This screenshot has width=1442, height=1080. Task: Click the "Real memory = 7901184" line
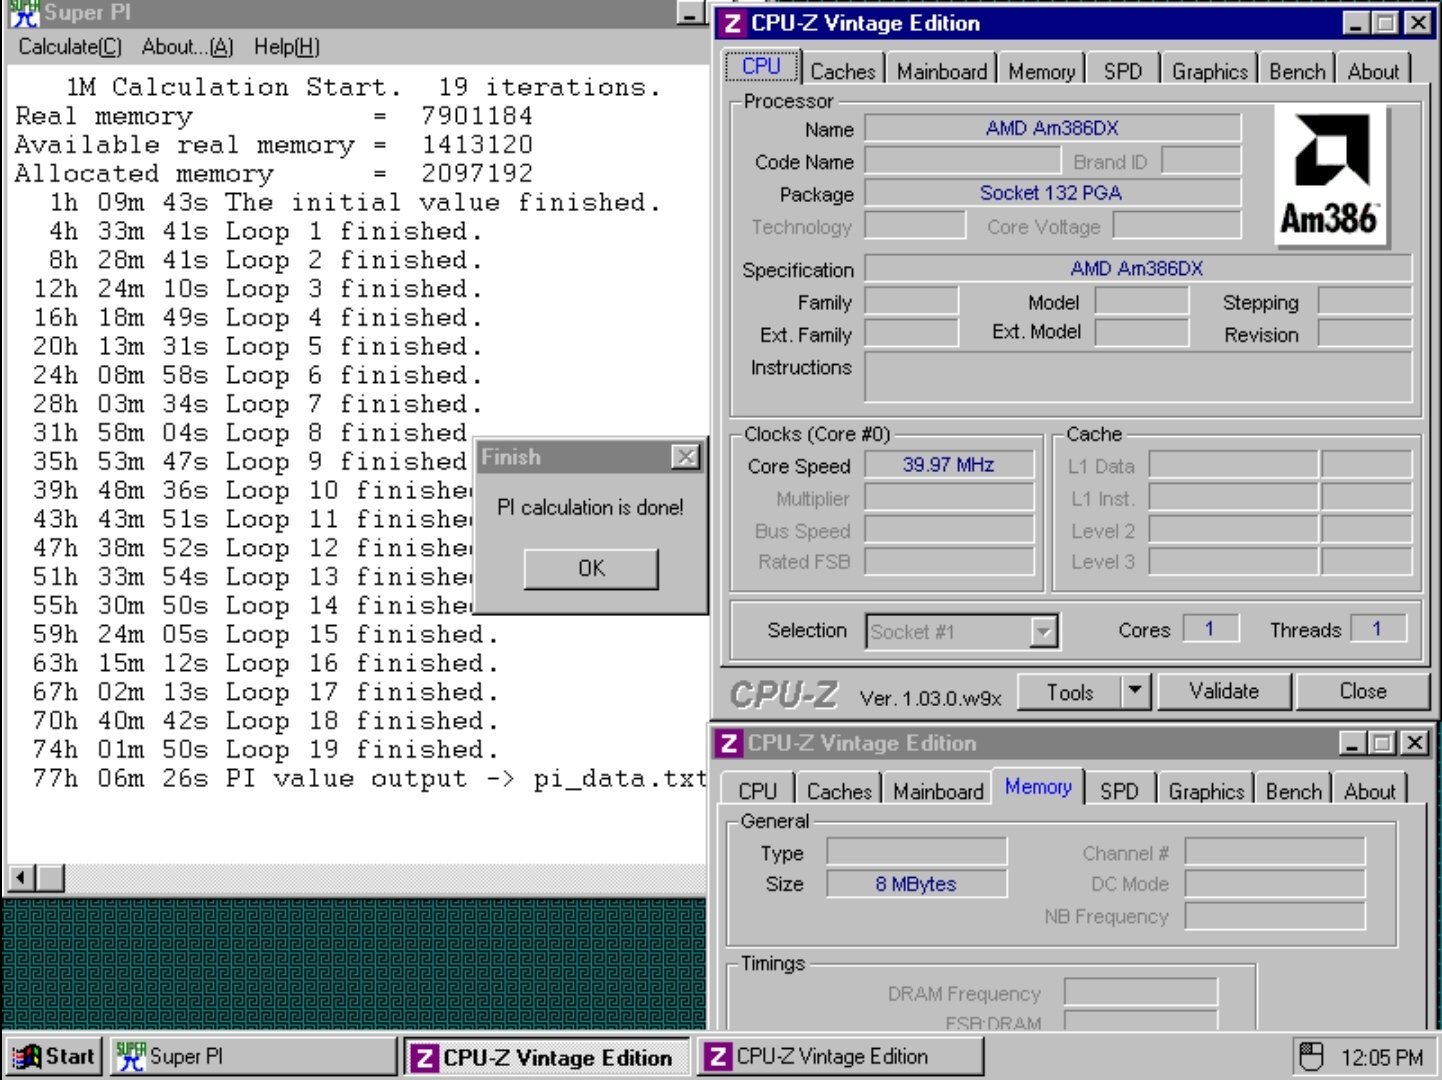pyautogui.click(x=274, y=116)
